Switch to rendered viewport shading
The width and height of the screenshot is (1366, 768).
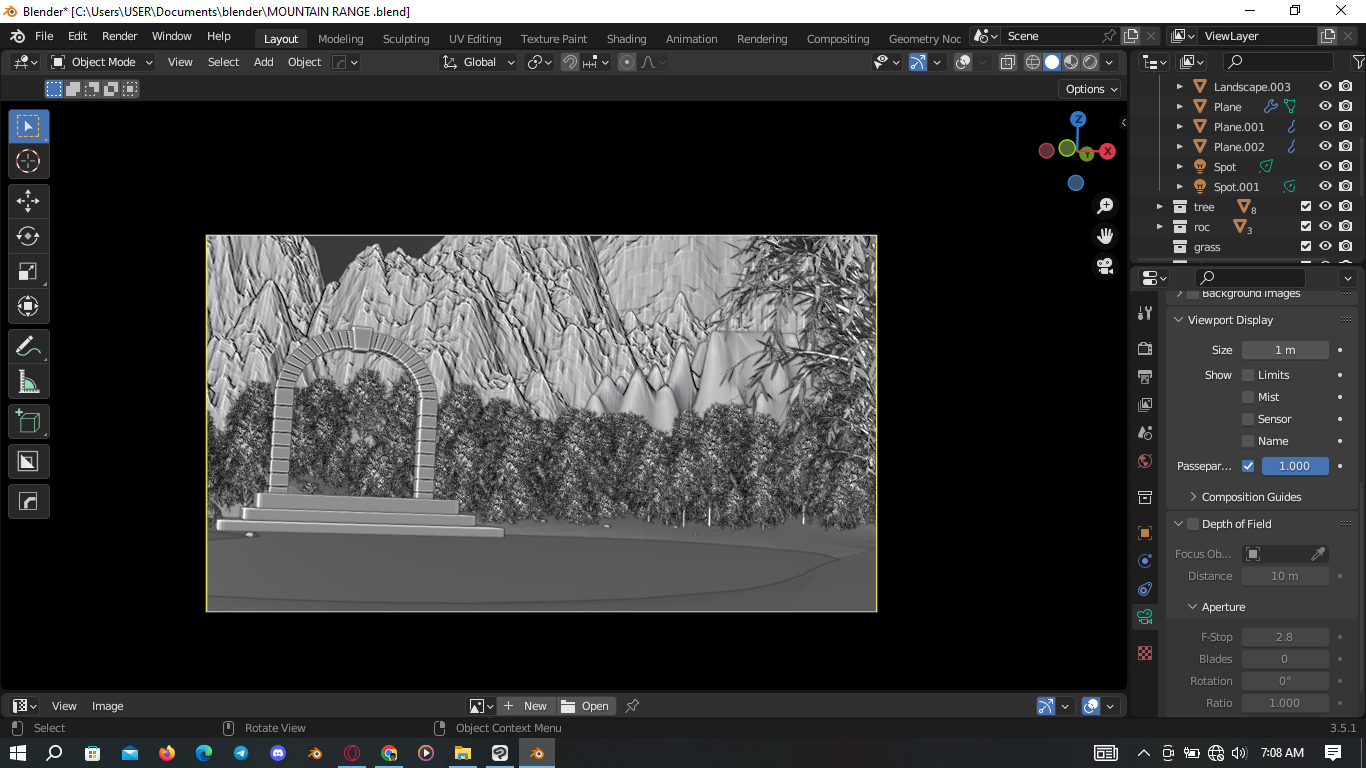click(x=1090, y=62)
